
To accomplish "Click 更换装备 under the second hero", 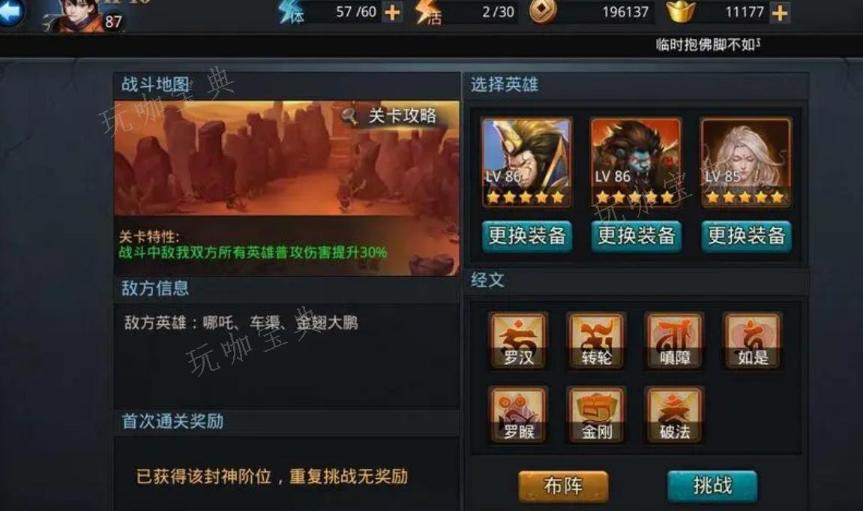I will click(636, 236).
